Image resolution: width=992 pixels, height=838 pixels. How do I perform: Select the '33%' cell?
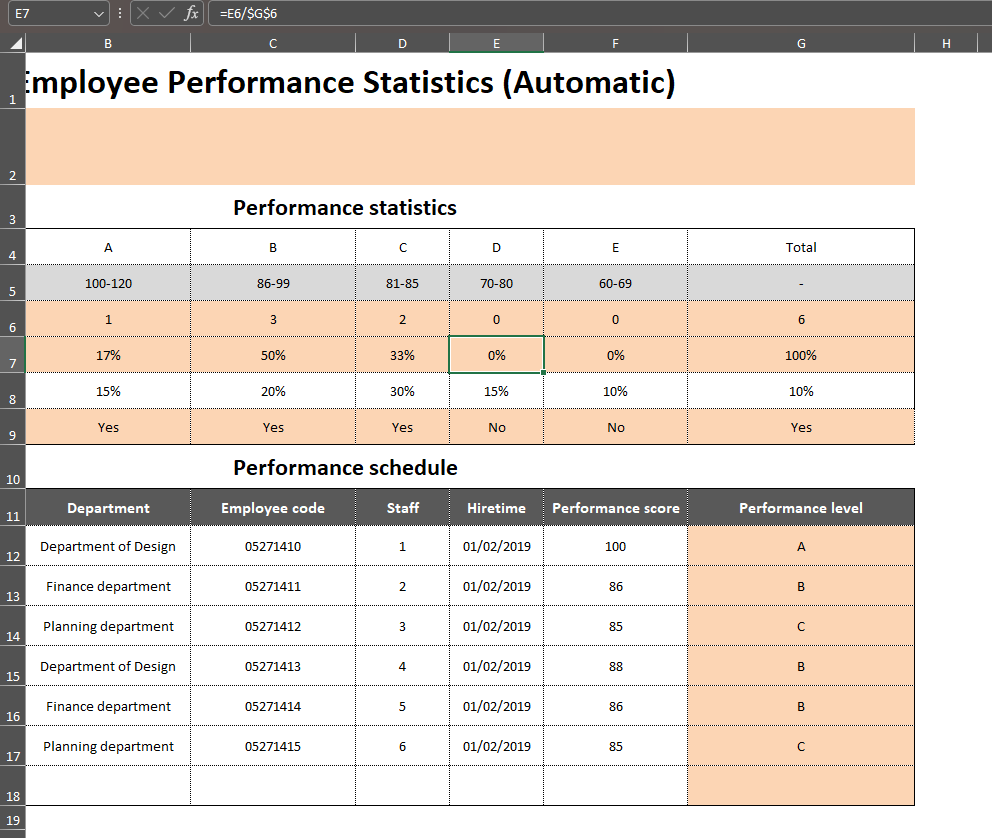(402, 355)
